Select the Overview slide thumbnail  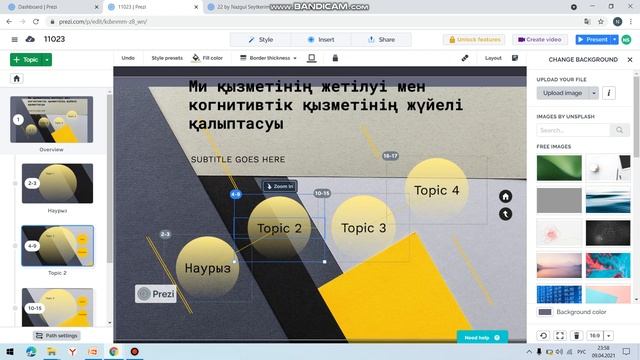pos(51,120)
